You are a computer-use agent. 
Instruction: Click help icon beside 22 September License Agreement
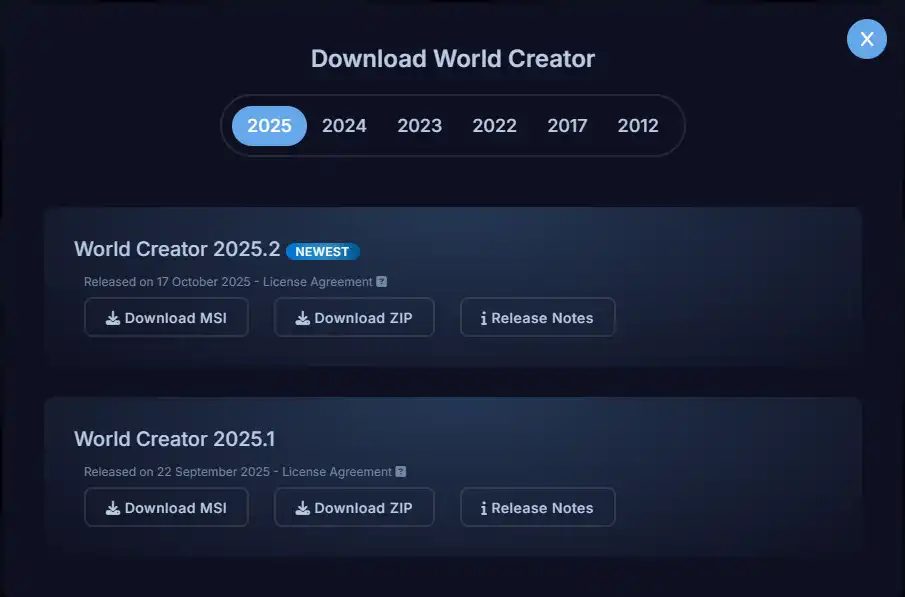(x=401, y=472)
